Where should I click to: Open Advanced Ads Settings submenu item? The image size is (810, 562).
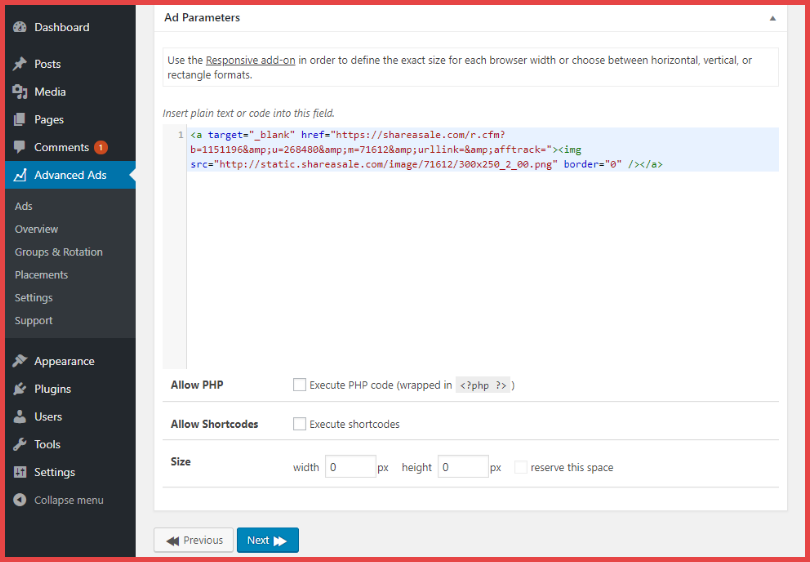(34, 298)
